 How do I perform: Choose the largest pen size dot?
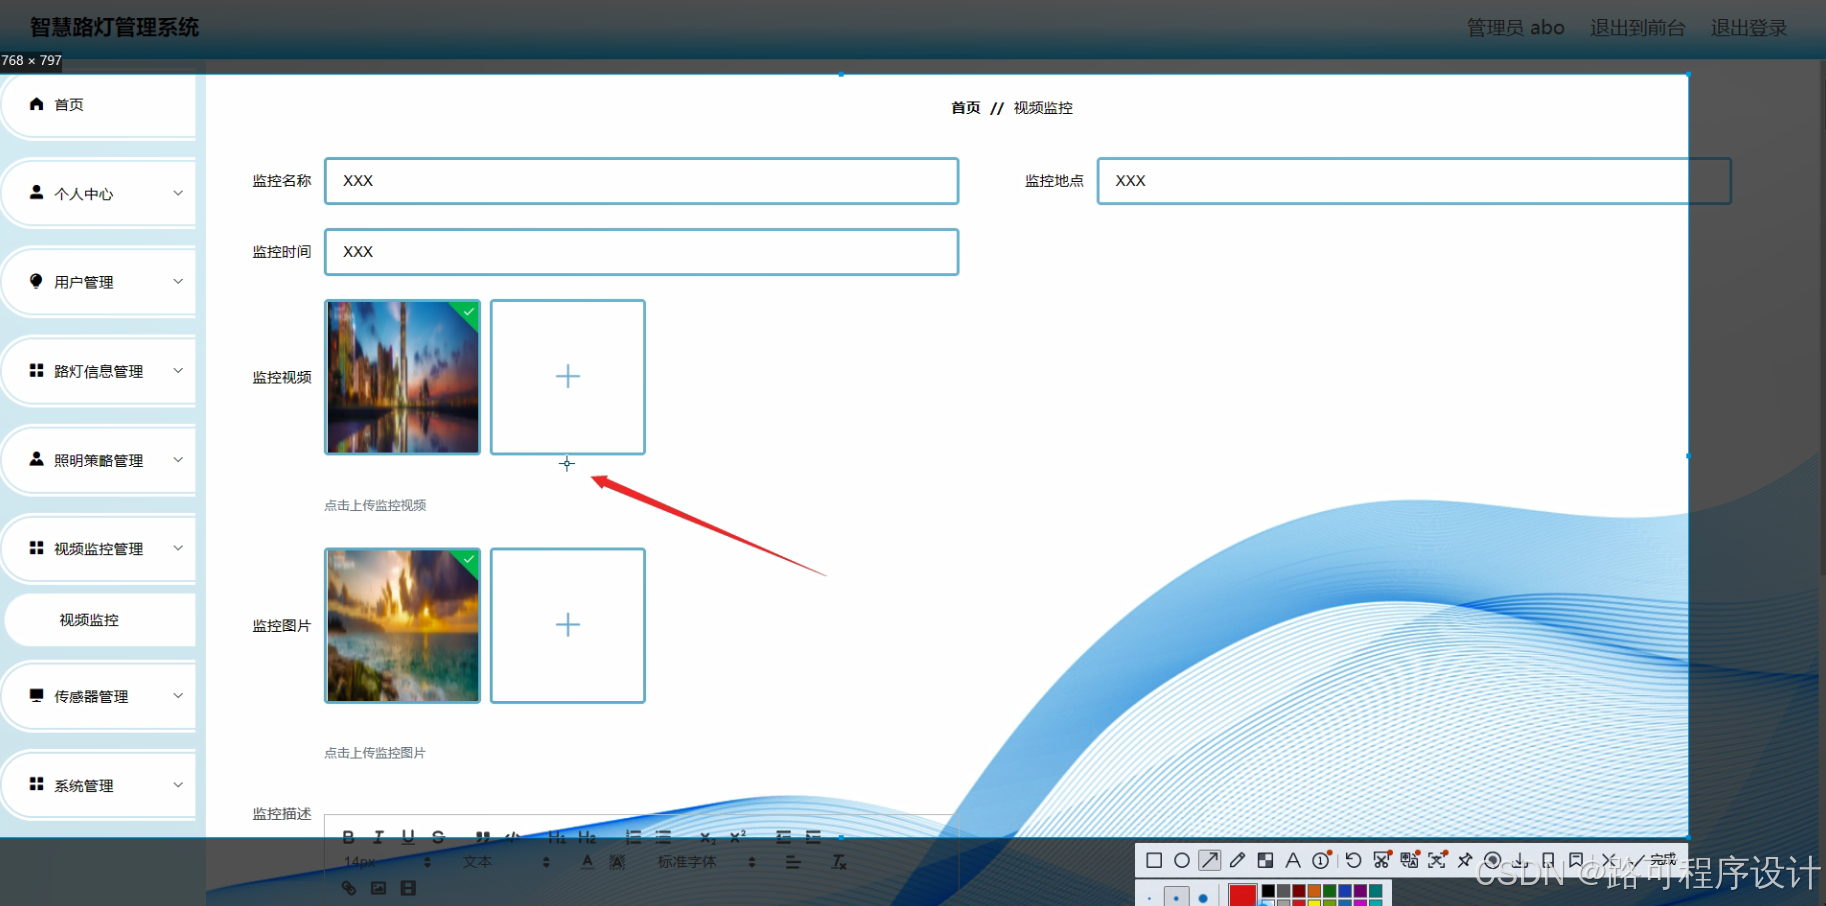tap(1203, 898)
